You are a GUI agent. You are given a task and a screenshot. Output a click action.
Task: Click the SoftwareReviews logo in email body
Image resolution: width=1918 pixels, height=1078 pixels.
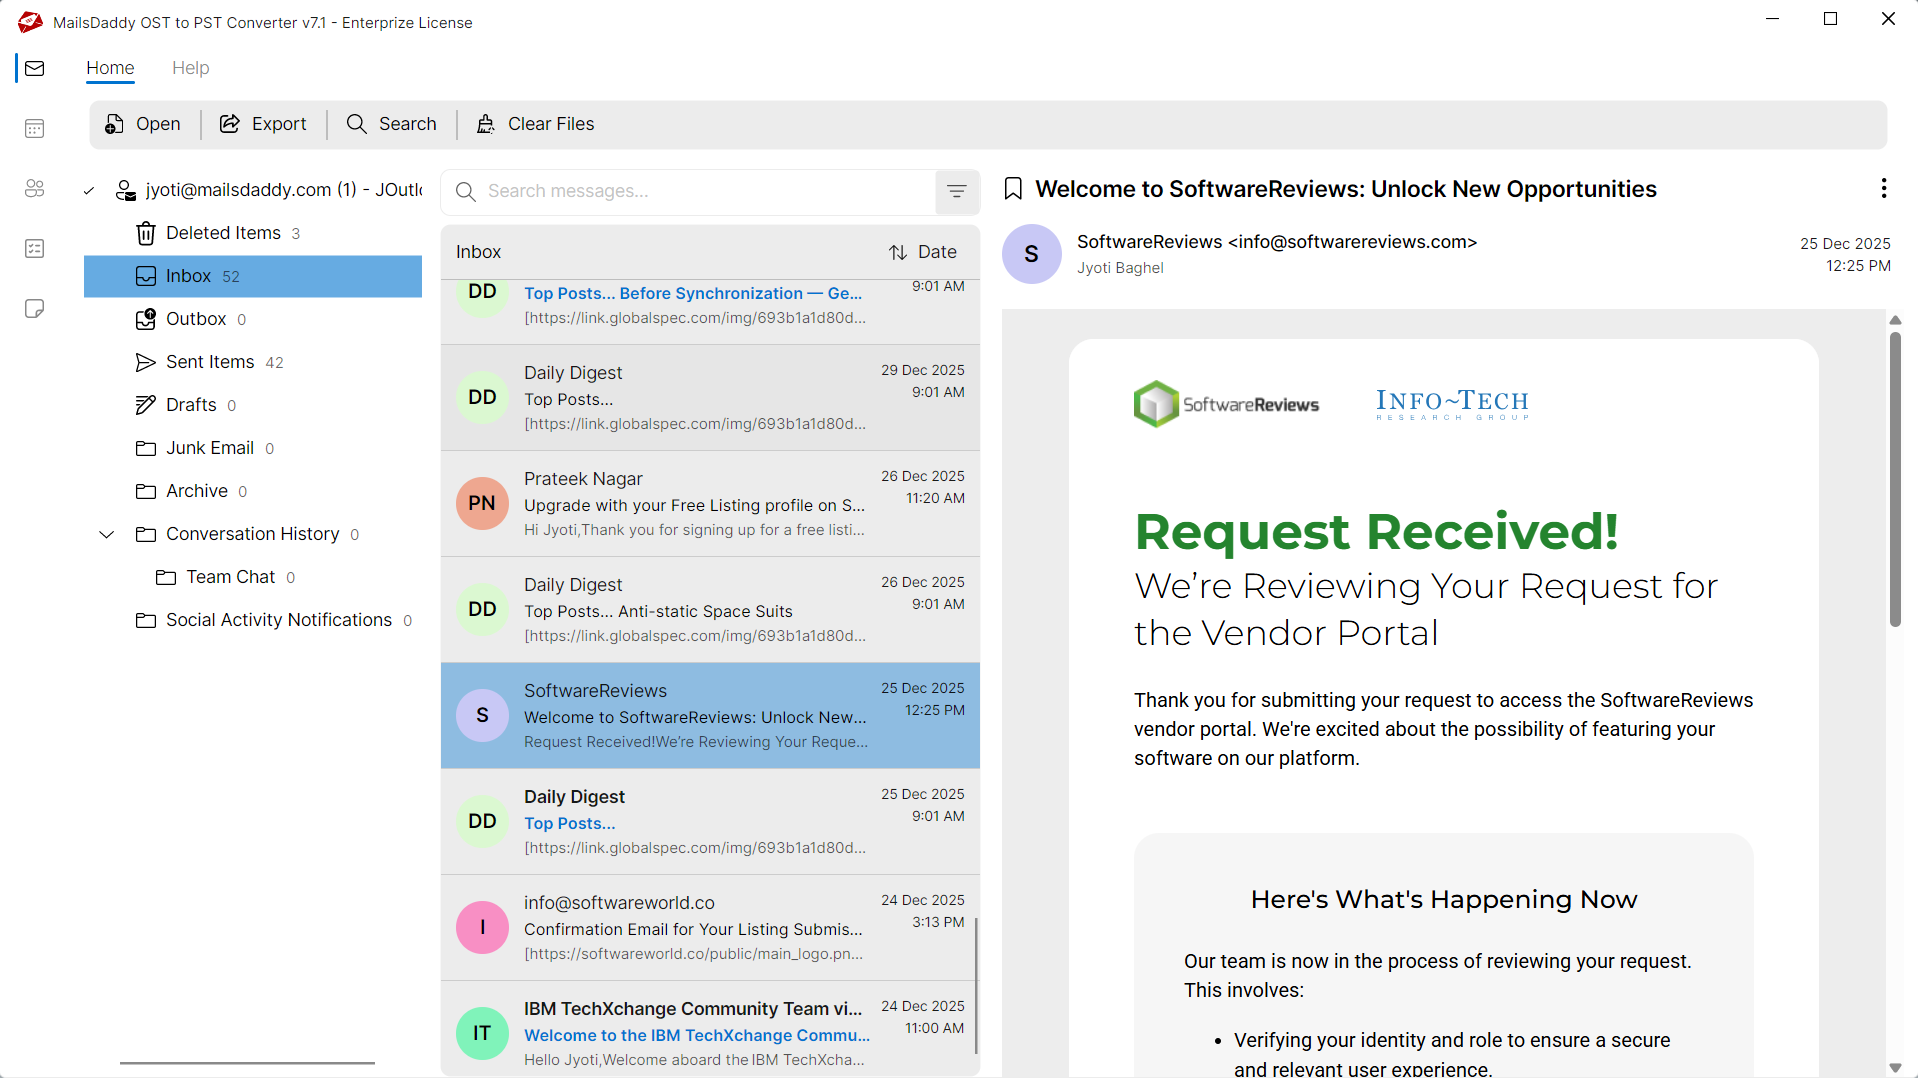point(1227,404)
